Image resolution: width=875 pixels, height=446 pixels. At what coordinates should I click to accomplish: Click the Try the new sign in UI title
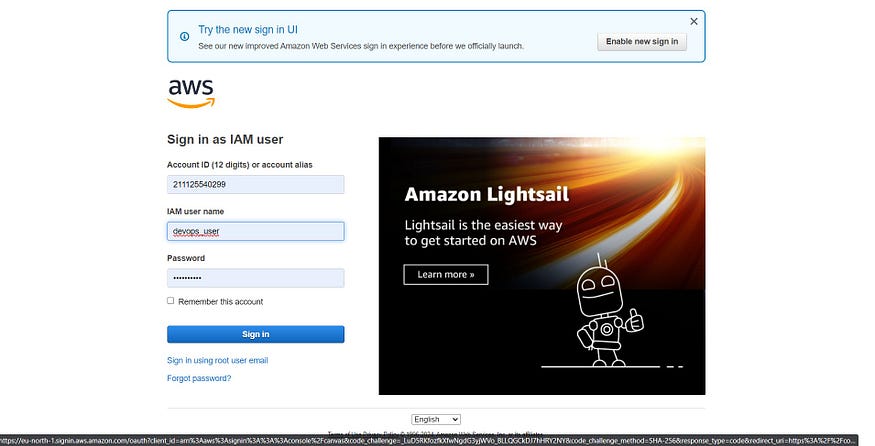click(x=248, y=30)
